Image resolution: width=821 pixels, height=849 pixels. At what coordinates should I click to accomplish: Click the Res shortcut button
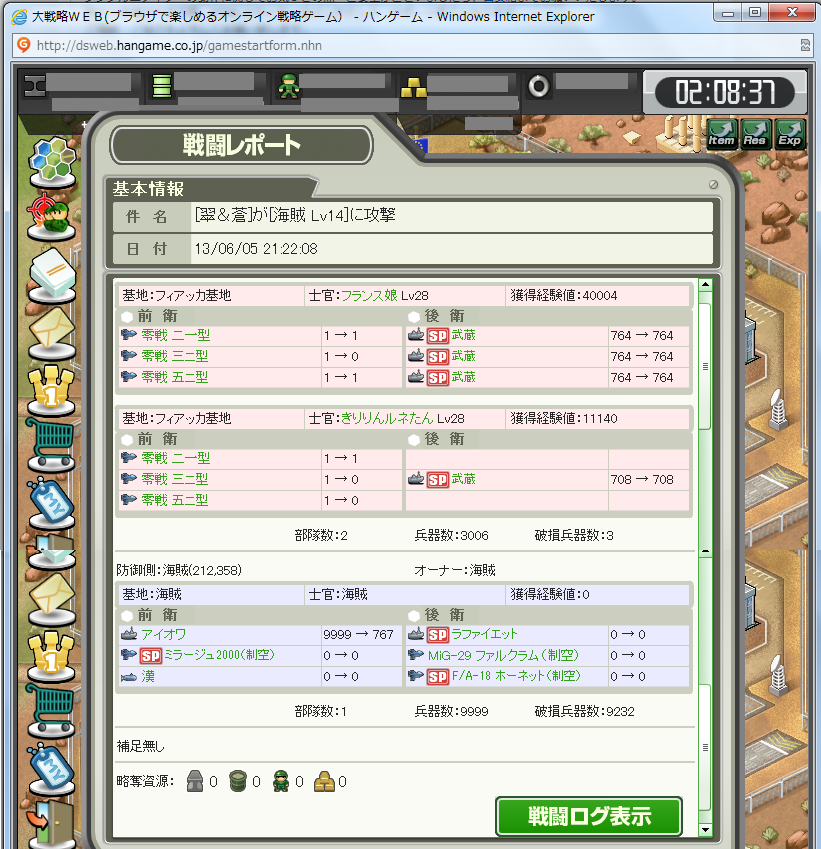point(755,134)
